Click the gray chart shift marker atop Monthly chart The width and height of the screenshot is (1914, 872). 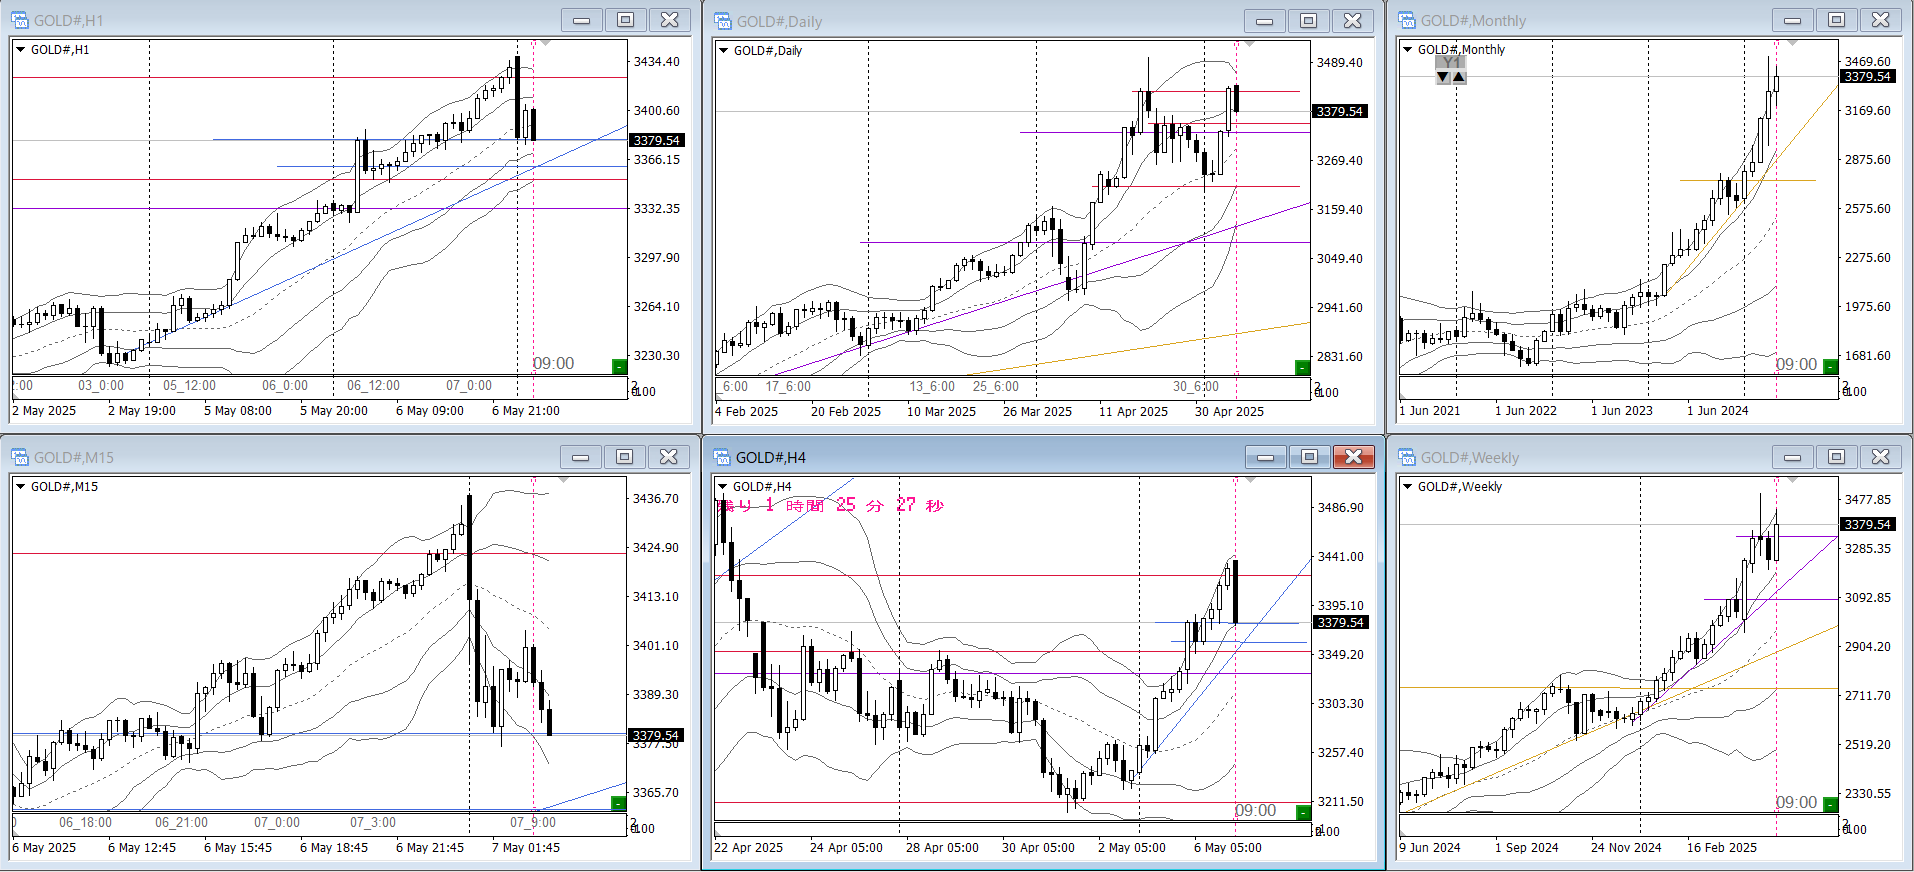(1793, 43)
